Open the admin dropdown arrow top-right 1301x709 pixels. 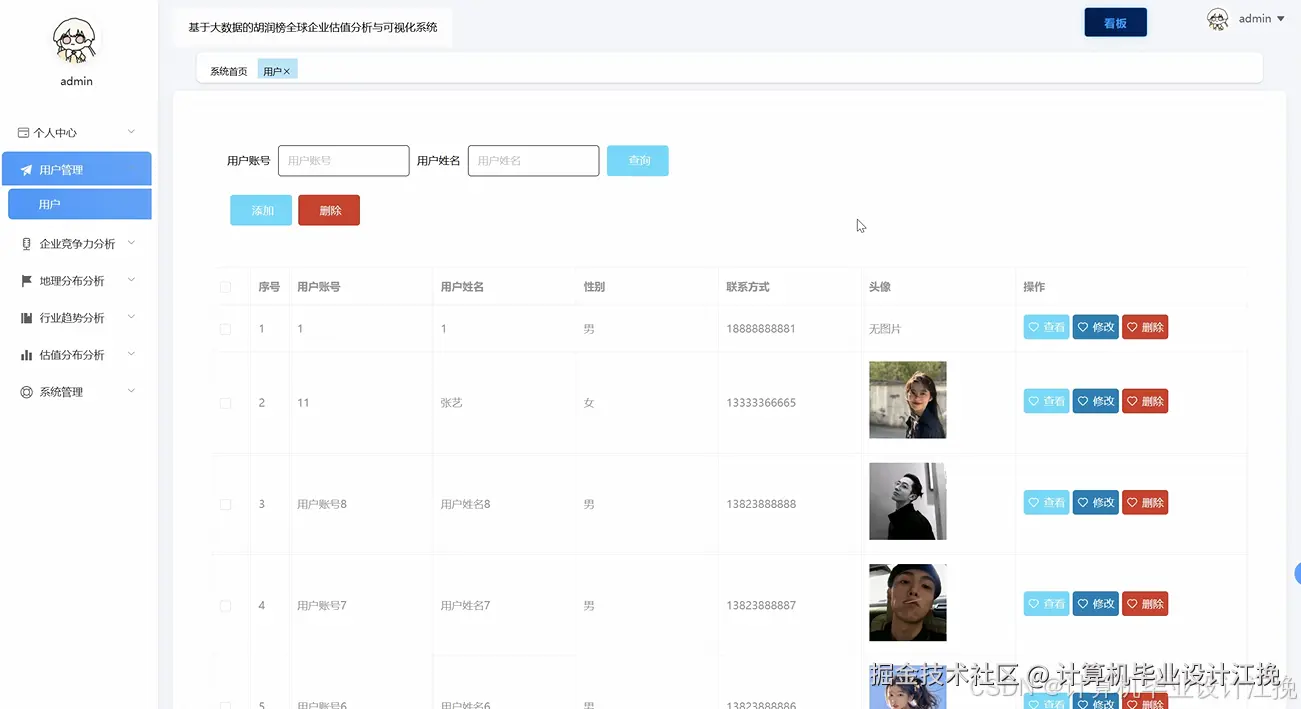(x=1281, y=19)
